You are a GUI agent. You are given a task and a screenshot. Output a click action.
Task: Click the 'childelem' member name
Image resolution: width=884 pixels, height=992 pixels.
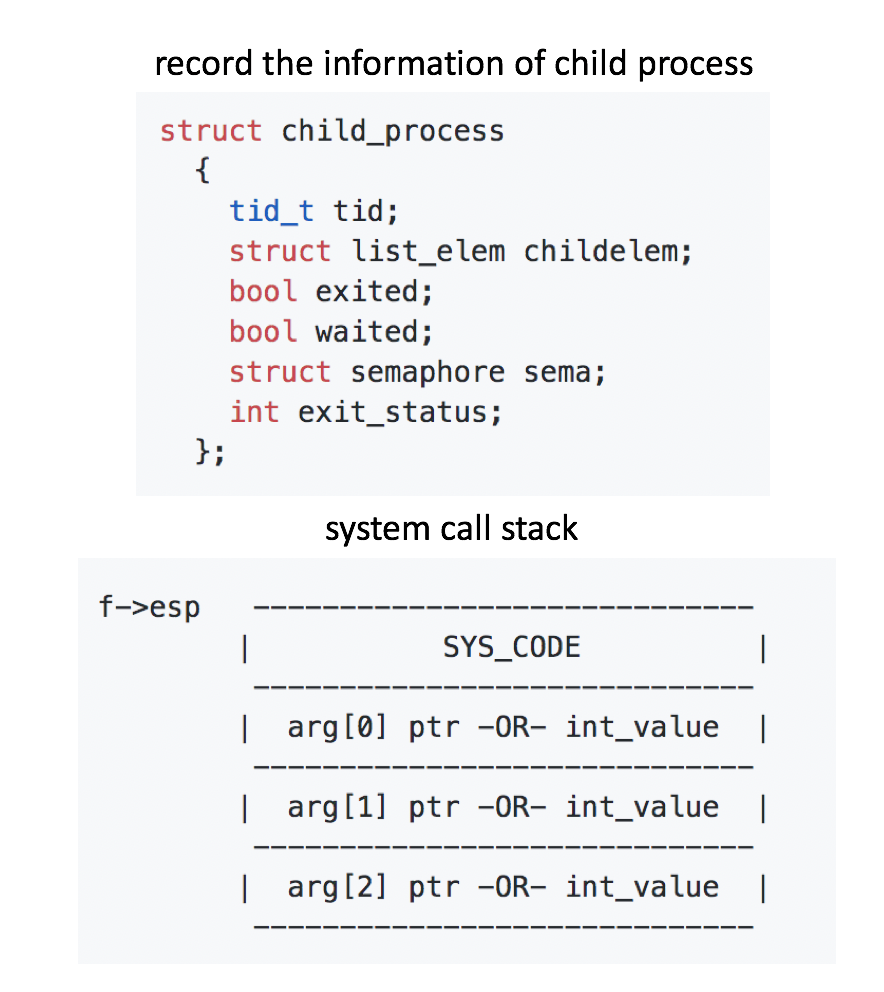point(606,251)
